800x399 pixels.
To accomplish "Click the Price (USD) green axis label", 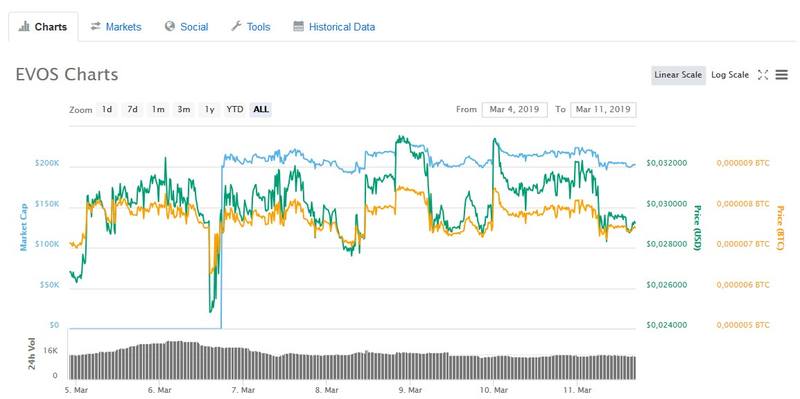I will (697, 228).
